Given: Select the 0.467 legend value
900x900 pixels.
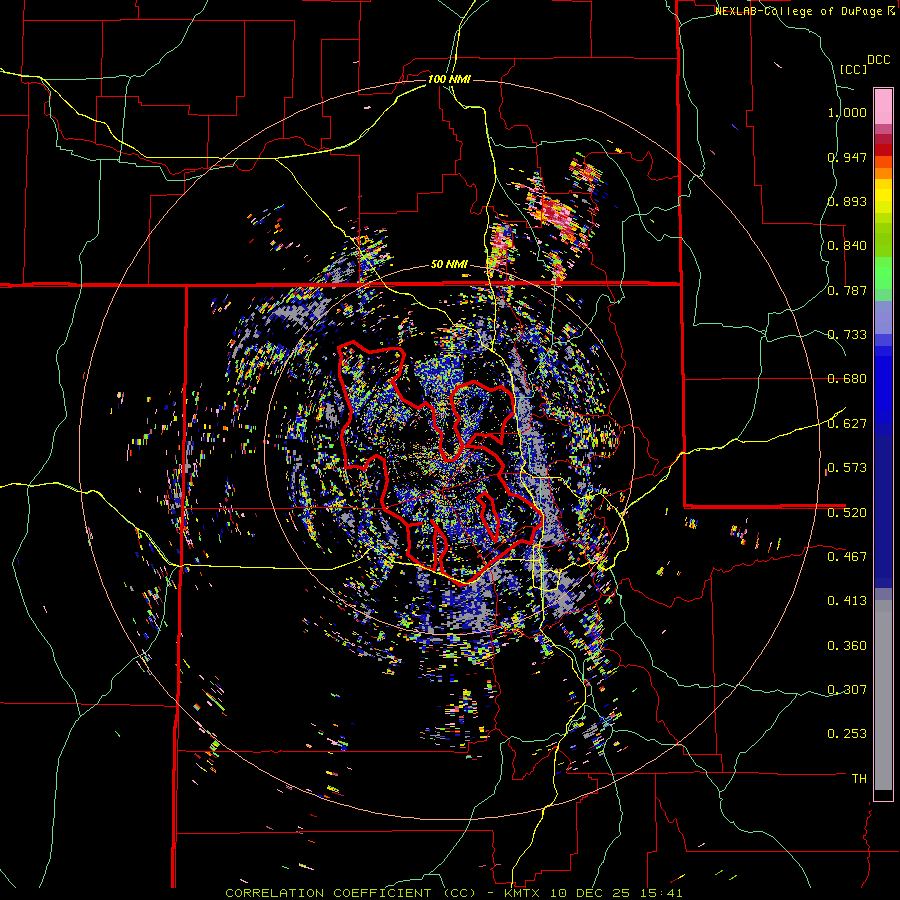Looking at the screenshot, I should click(847, 557).
